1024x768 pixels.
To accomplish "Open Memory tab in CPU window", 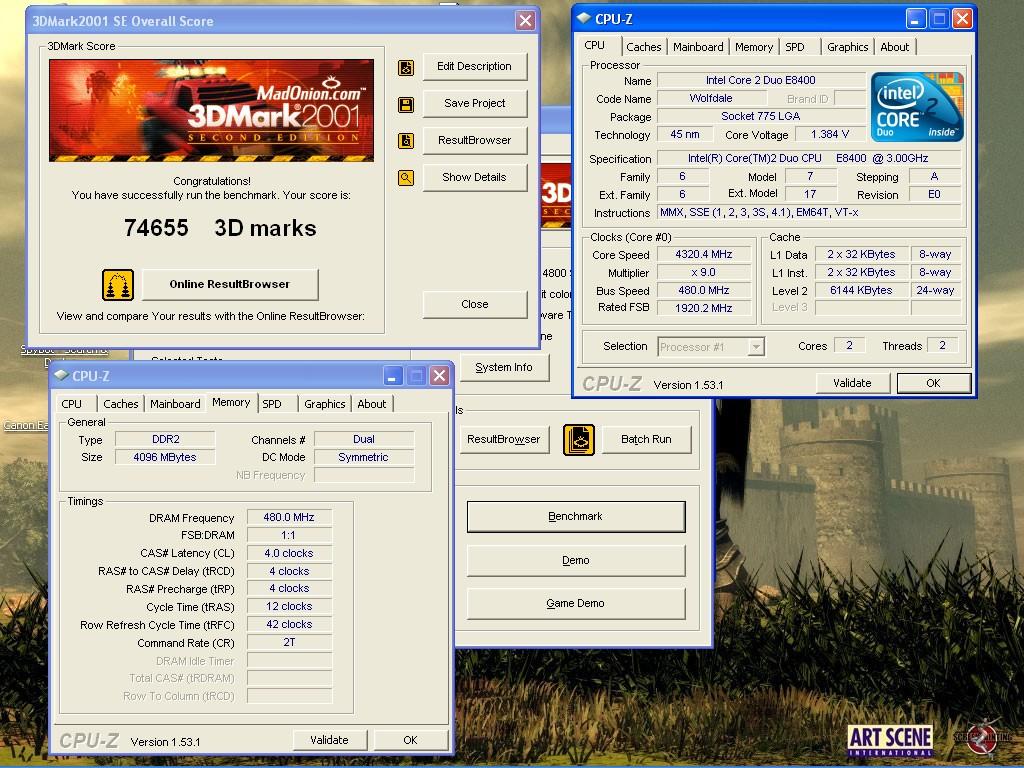I will 754,47.
